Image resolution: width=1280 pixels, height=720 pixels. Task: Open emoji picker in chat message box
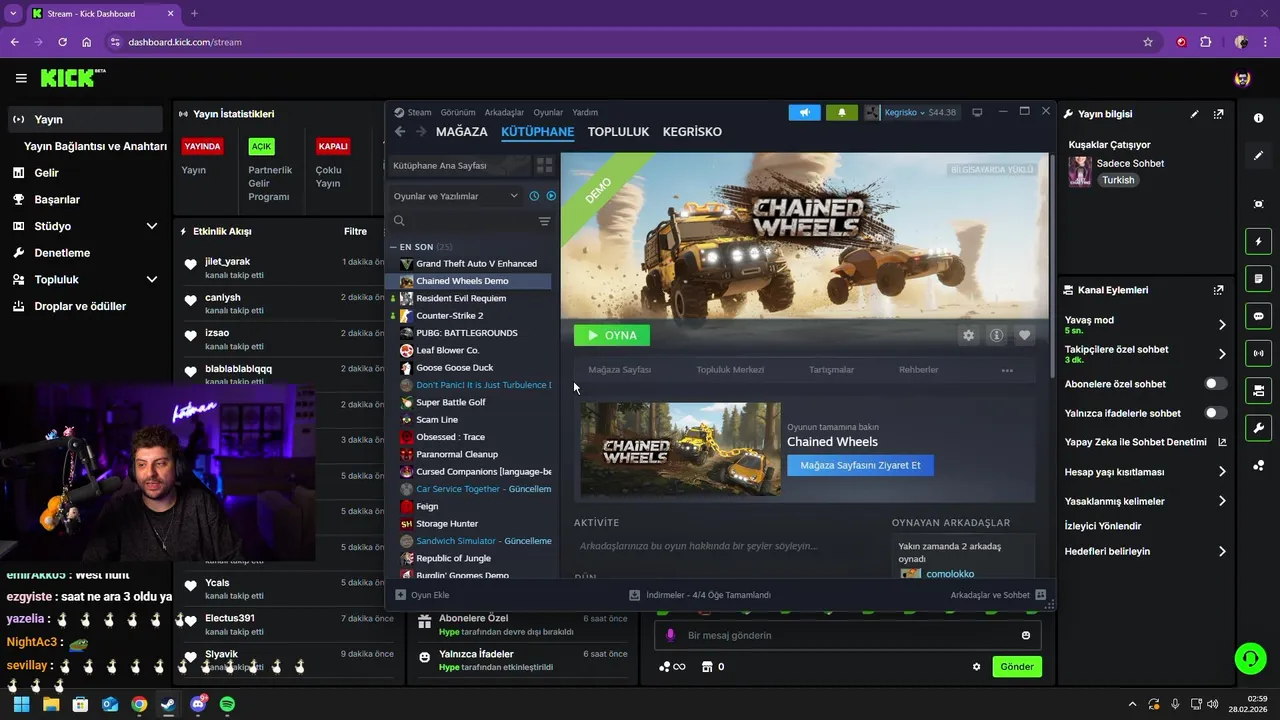pos(1026,636)
